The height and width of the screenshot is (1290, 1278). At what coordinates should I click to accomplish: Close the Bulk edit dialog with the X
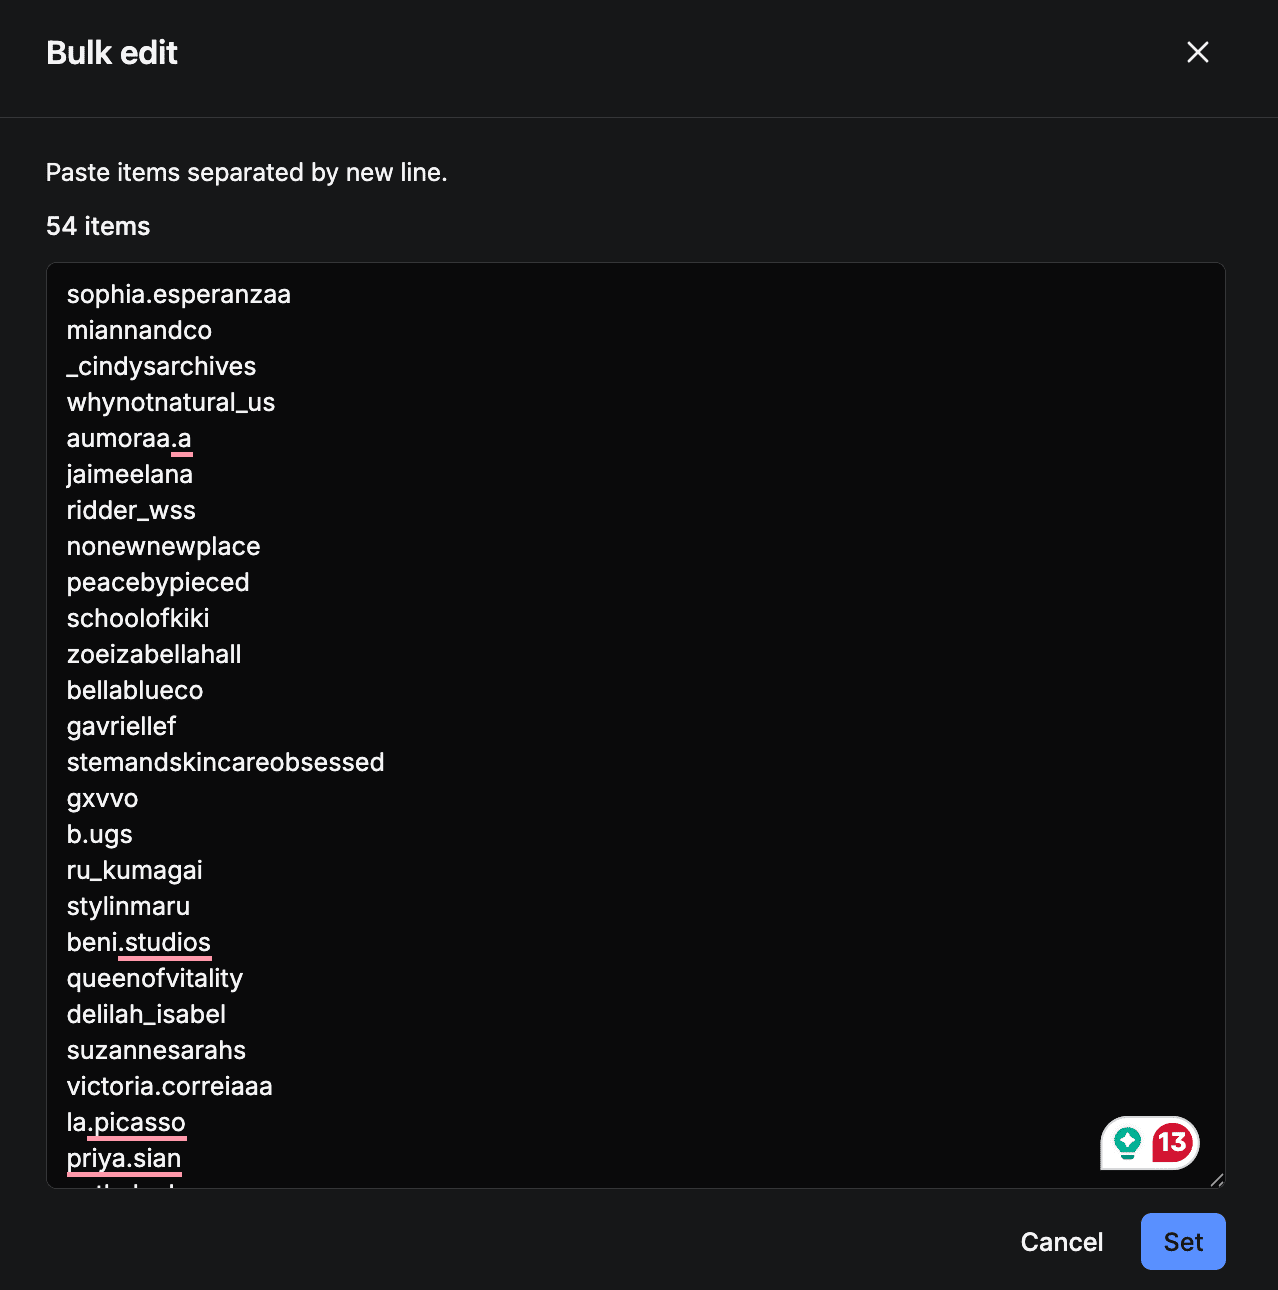click(x=1197, y=52)
